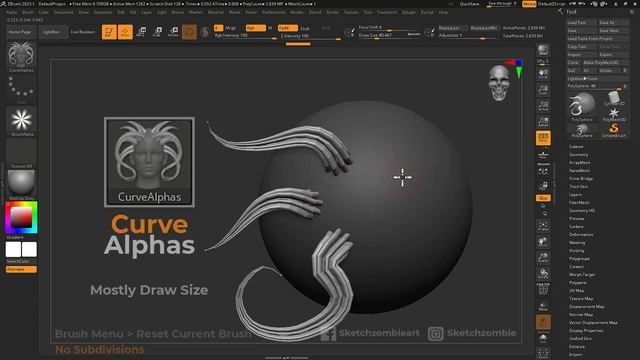The height and width of the screenshot is (360, 640).
Task: Open the Document menu
Action: 64,12
